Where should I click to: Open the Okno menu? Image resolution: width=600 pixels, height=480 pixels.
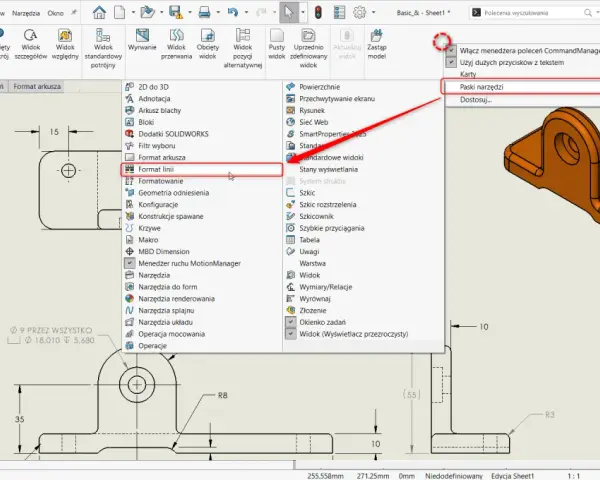click(x=55, y=13)
